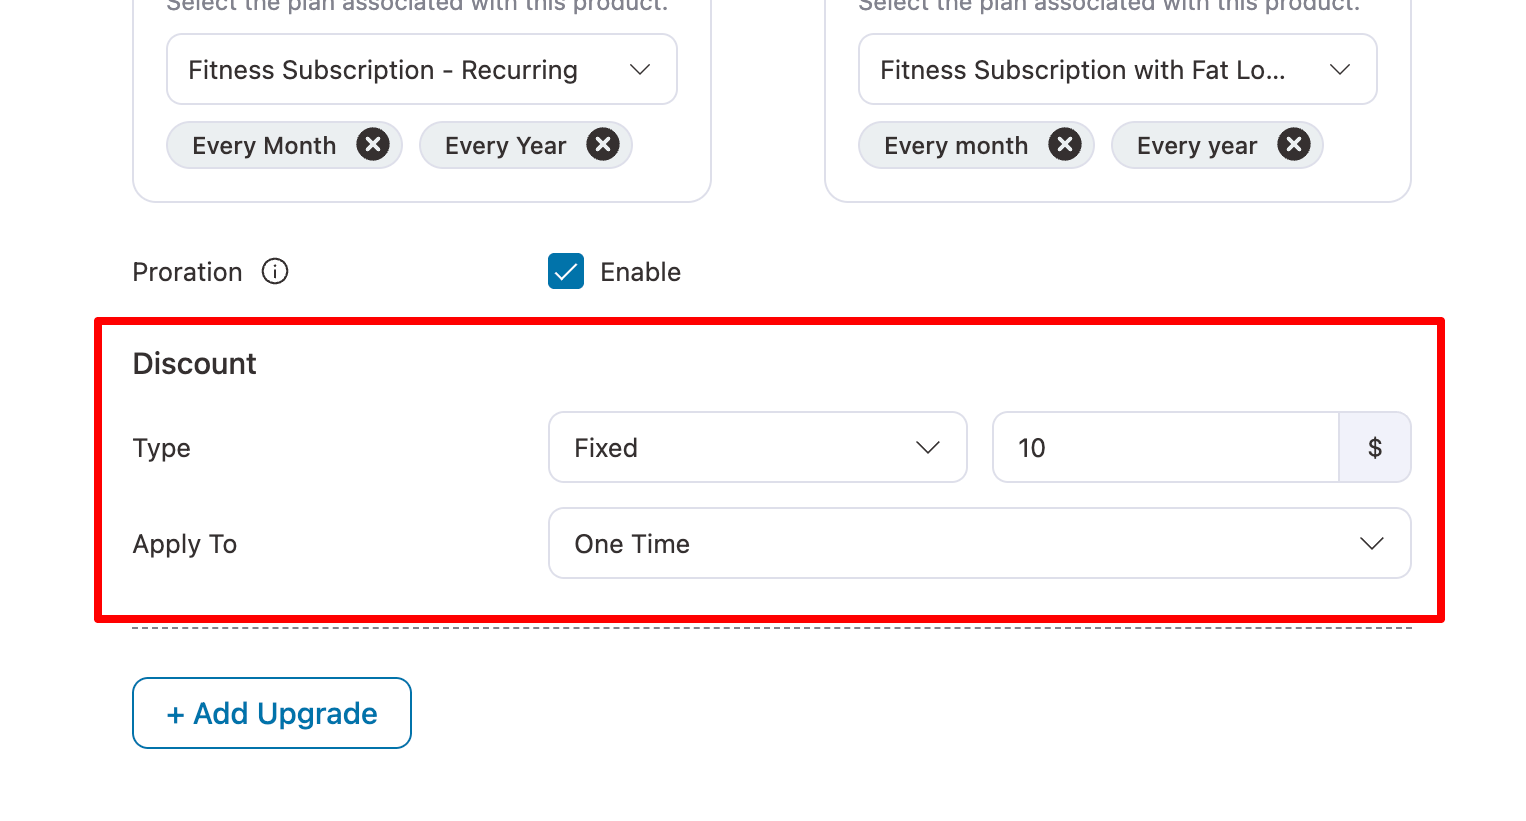This screenshot has width=1526, height=821.
Task: Remove the Every Year tag
Action: point(603,144)
